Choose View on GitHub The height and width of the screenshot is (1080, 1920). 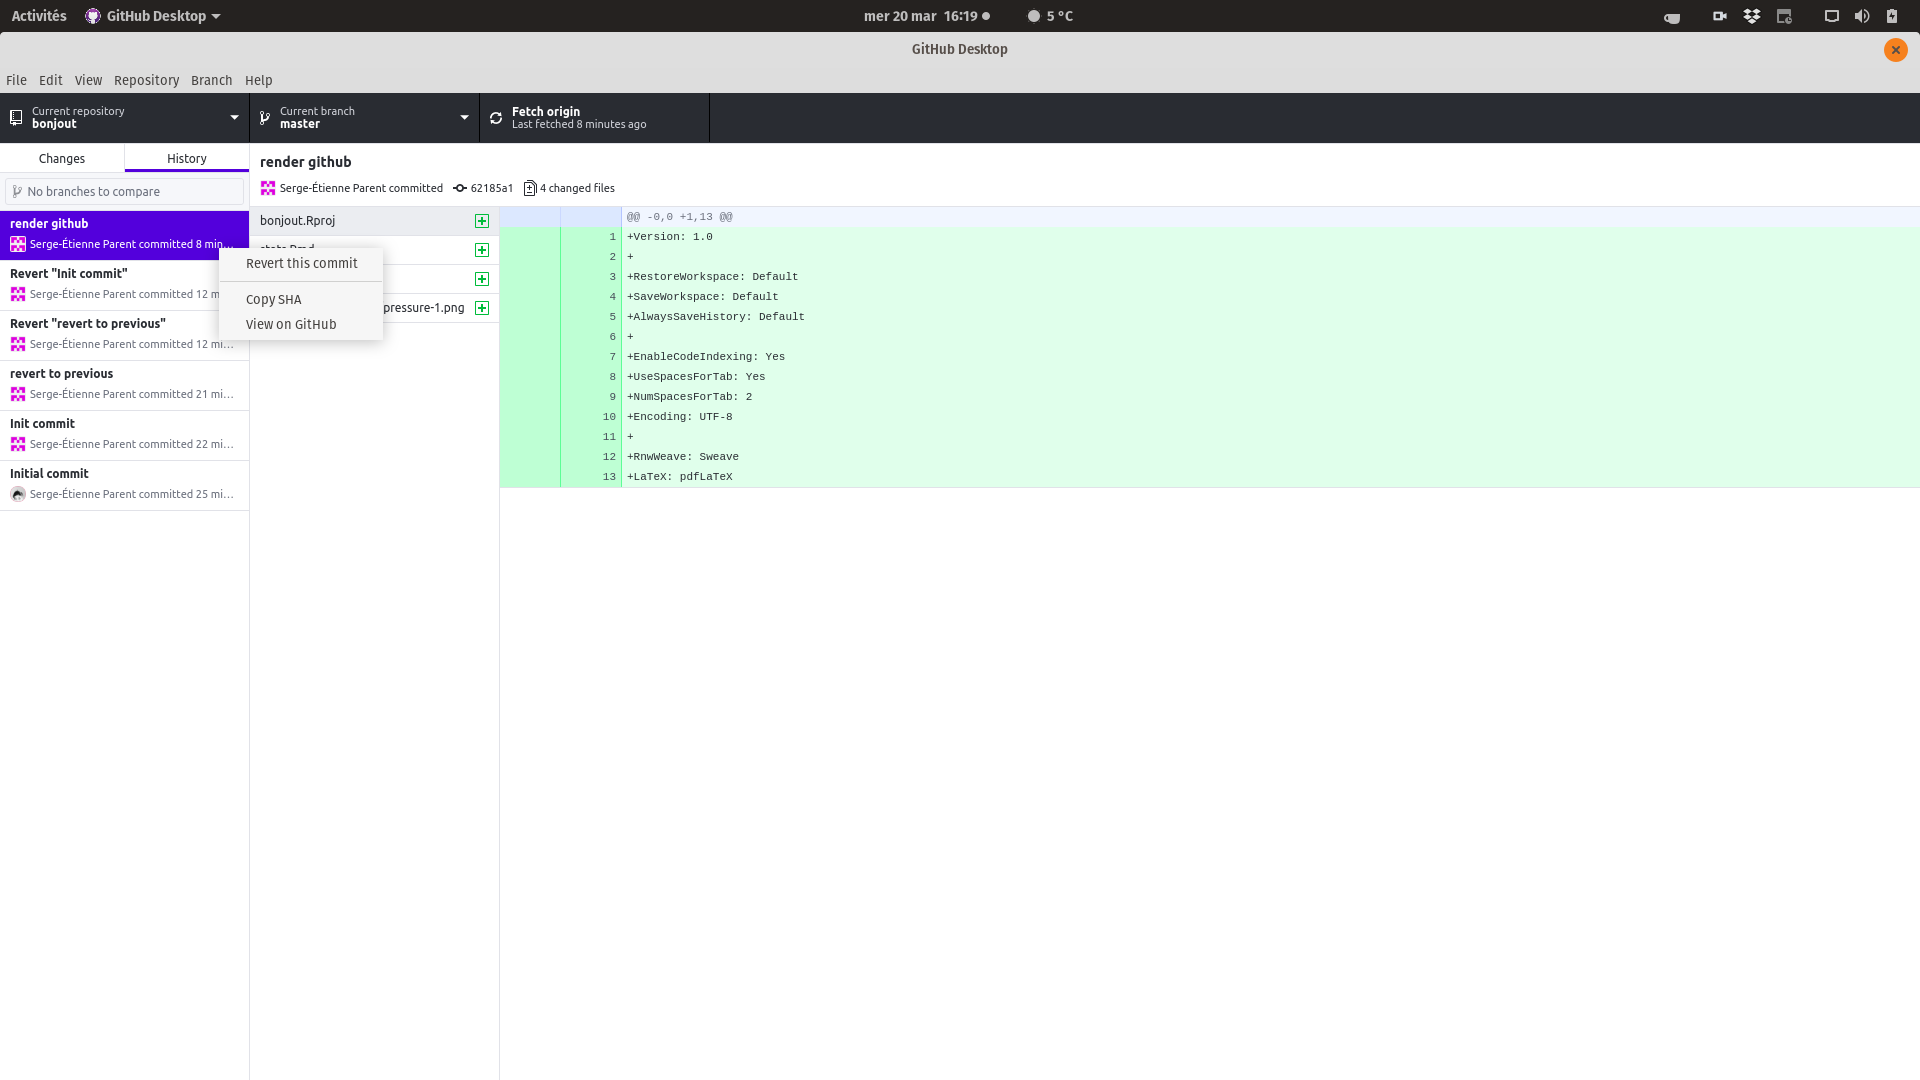pyautogui.click(x=301, y=324)
